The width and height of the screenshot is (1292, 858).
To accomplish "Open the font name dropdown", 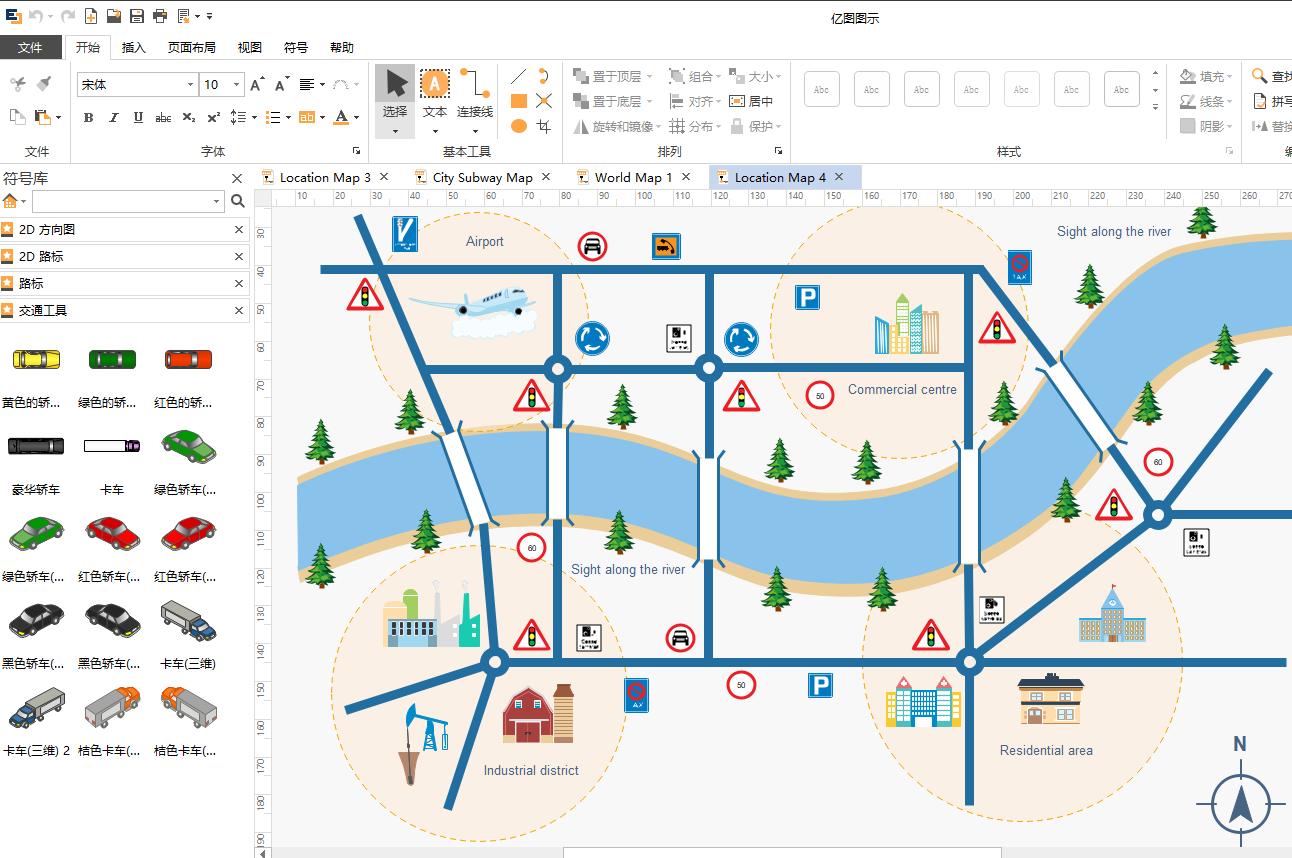I will [x=137, y=85].
